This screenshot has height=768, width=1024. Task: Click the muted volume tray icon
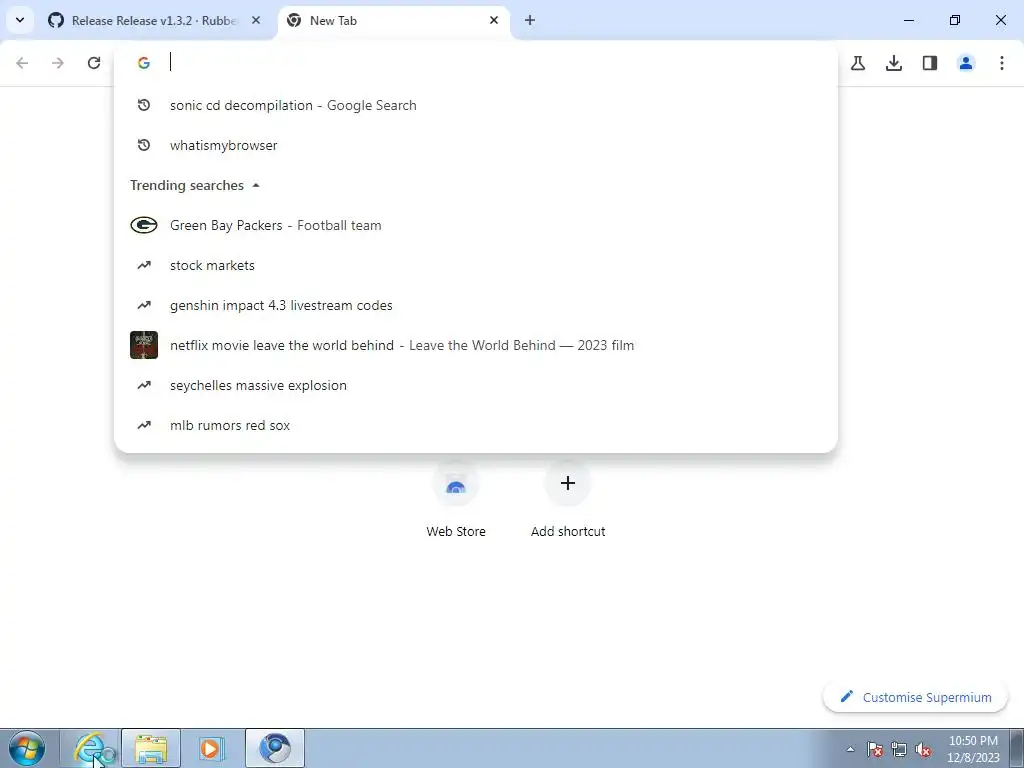(x=923, y=749)
